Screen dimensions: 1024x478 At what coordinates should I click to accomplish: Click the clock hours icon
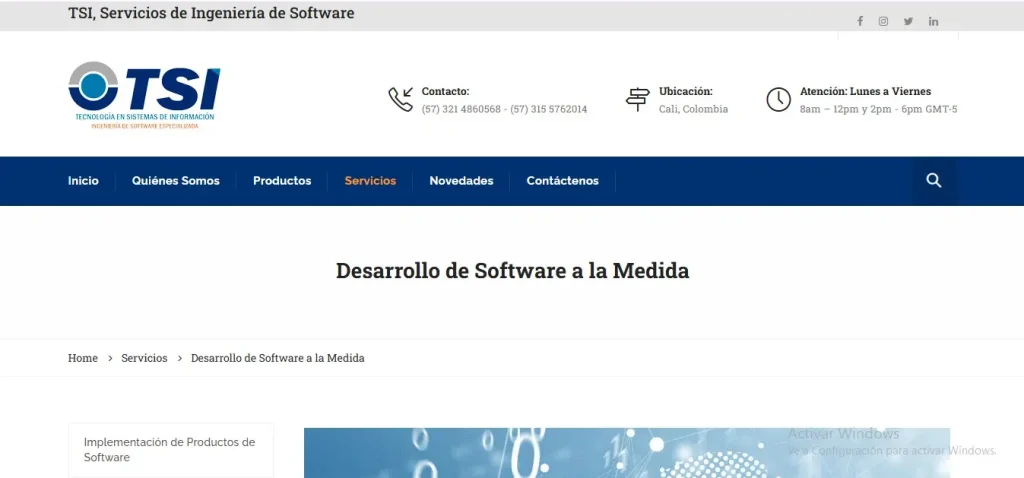pos(778,99)
